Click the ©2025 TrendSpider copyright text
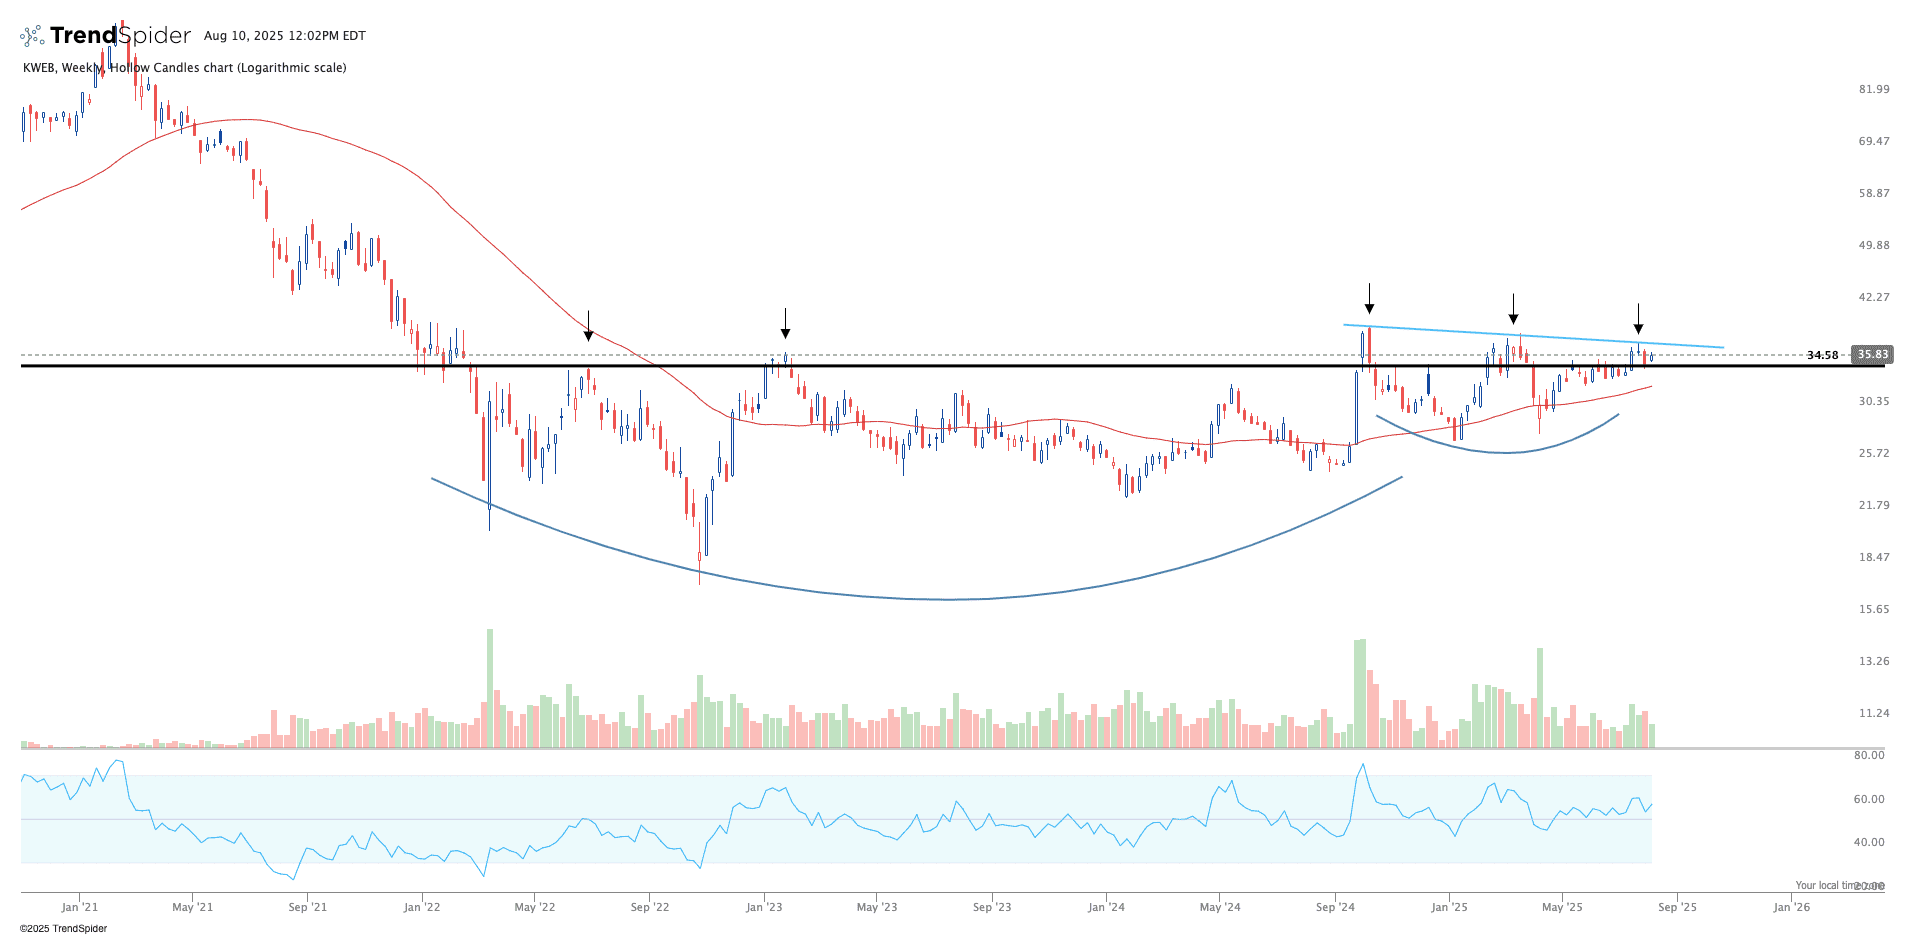 [x=63, y=928]
